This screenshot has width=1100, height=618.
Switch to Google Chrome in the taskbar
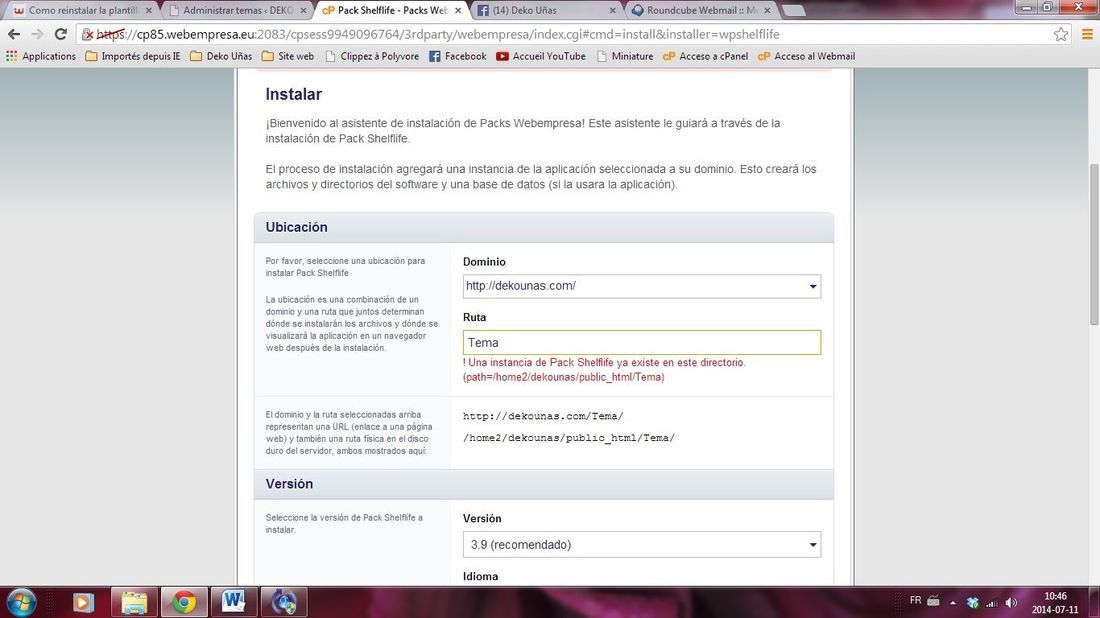tap(185, 603)
